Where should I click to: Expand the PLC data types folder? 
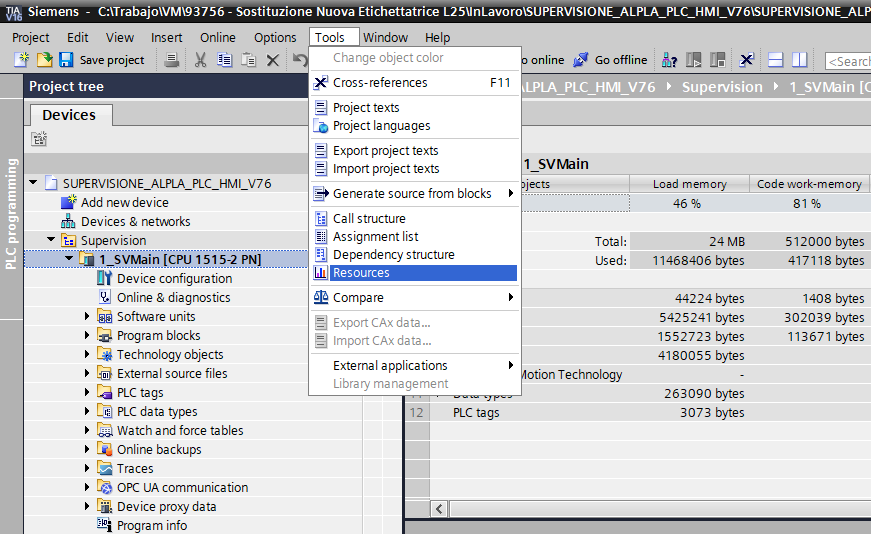(x=87, y=411)
